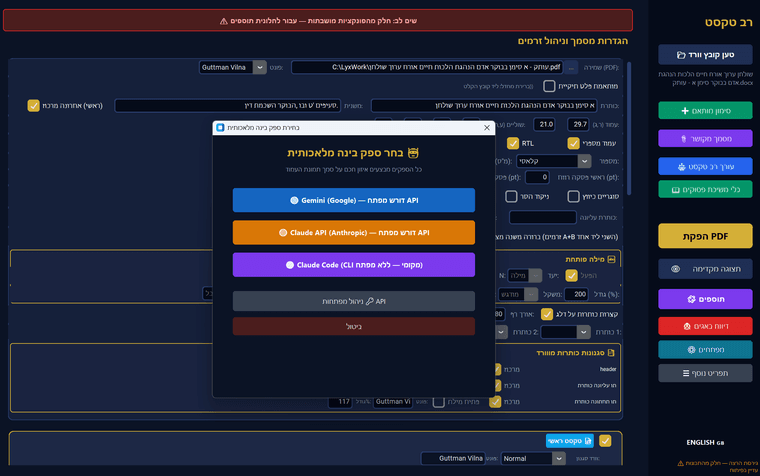This screenshot has width=760, height=476.
Task: Click the bug report icon
Action: tap(687, 326)
